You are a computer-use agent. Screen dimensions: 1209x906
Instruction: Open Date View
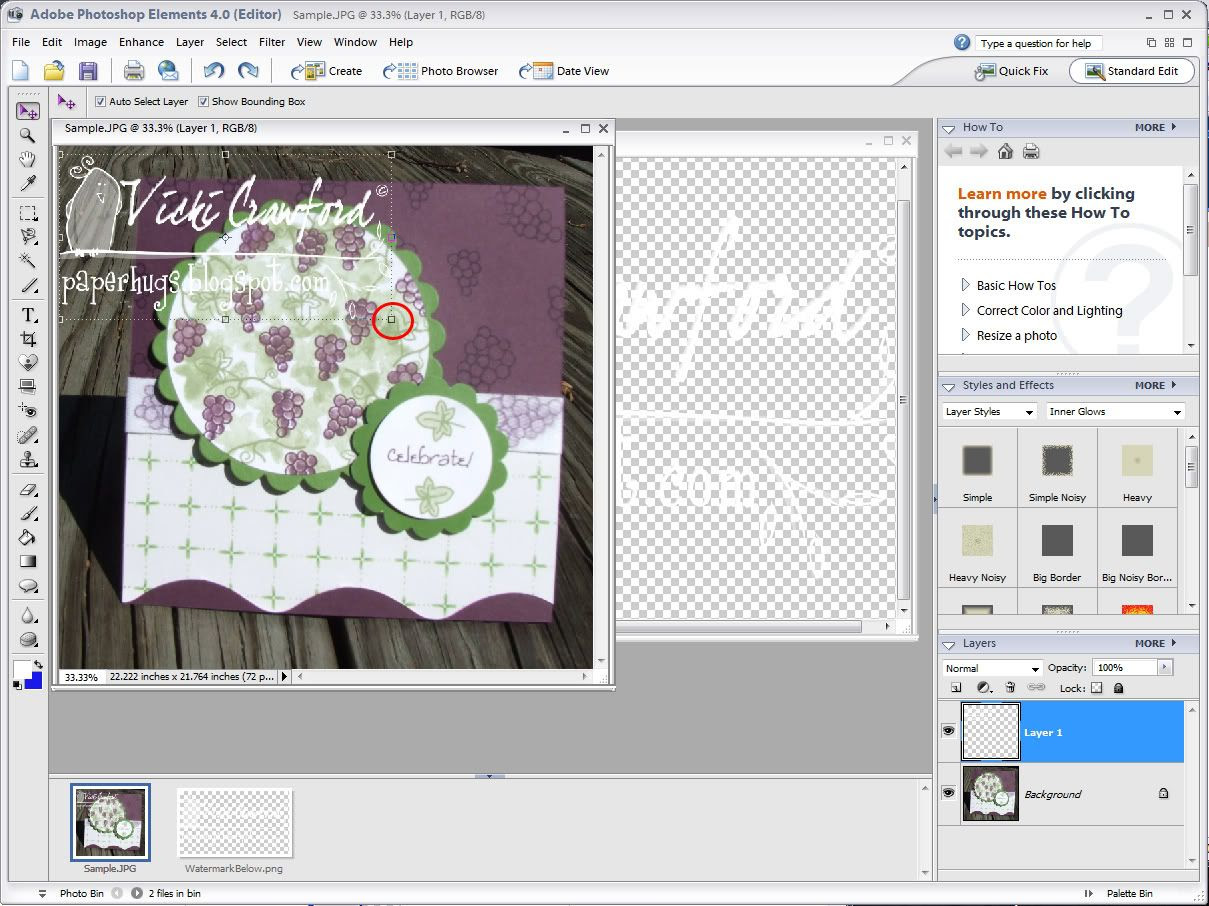tap(564, 71)
